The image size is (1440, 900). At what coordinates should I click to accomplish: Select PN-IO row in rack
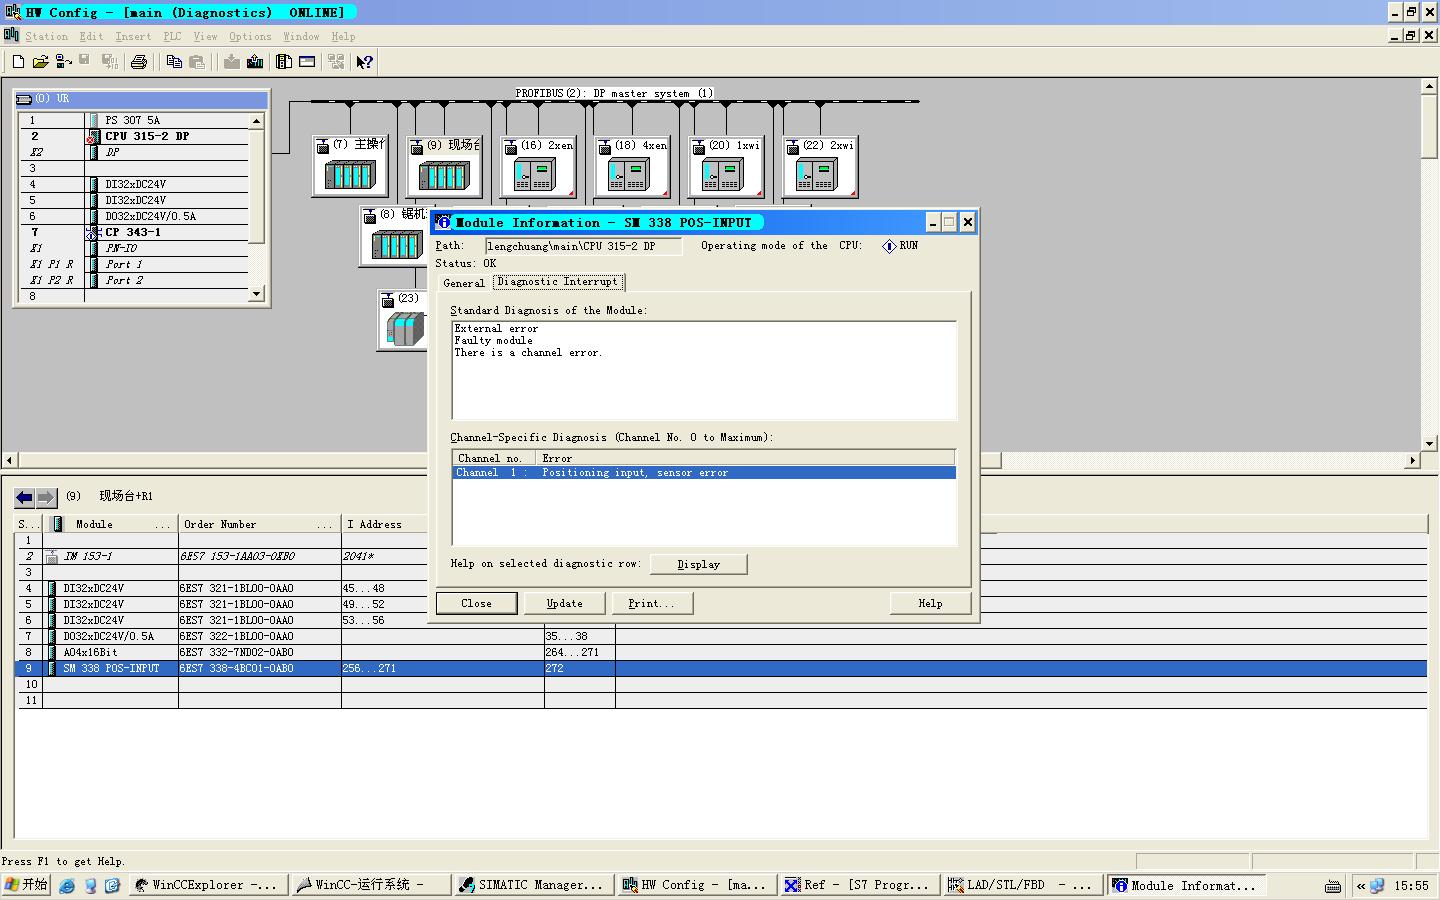coord(132,248)
